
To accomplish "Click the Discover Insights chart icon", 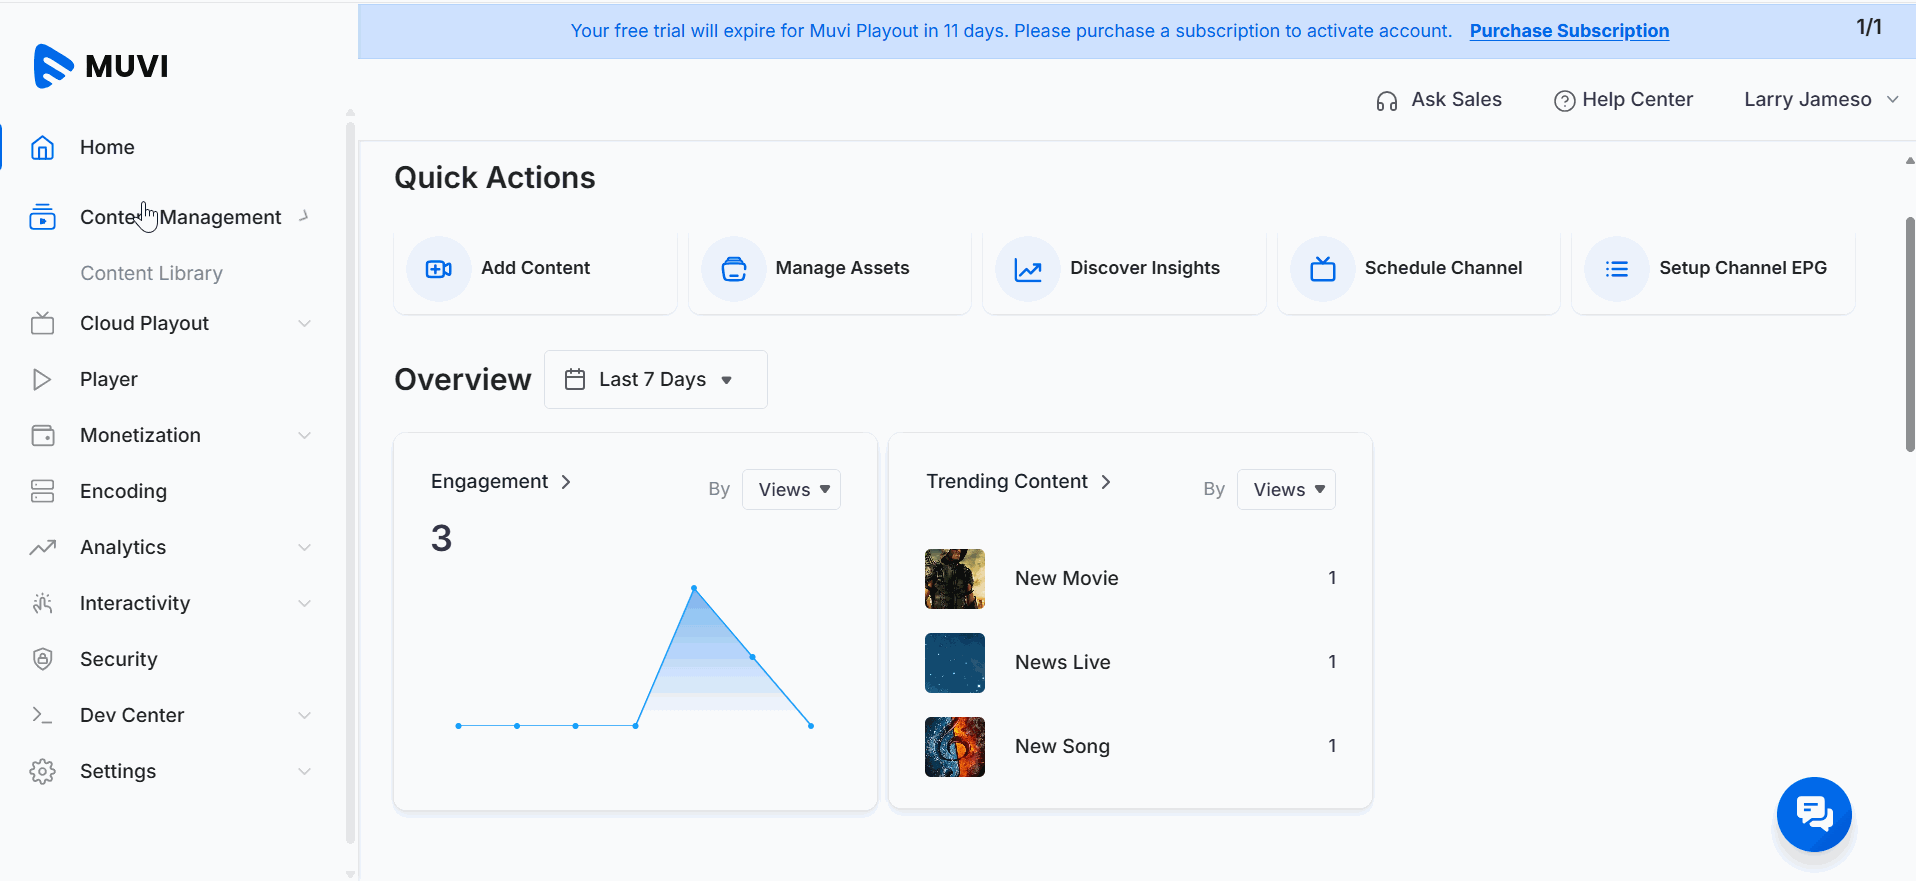I will (1028, 269).
